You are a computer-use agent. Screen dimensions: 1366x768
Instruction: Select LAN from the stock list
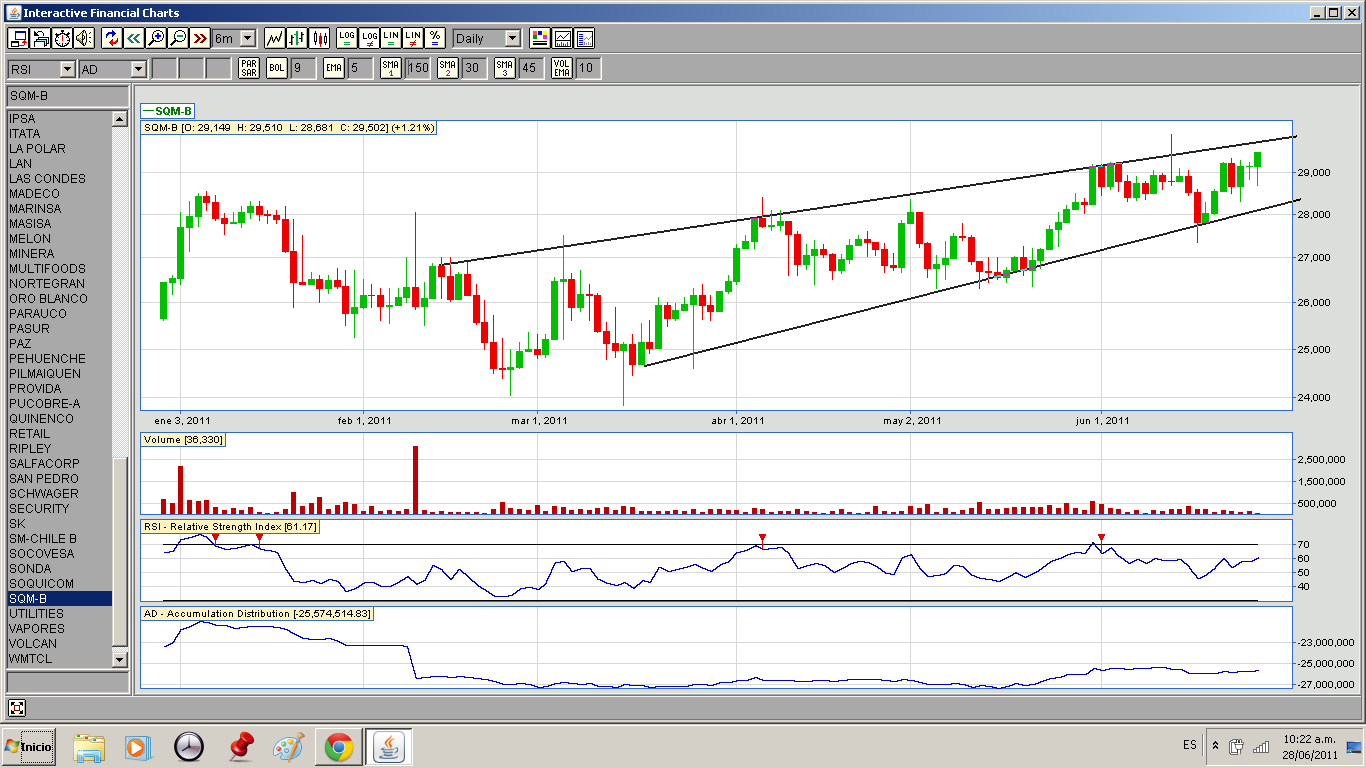(x=20, y=164)
